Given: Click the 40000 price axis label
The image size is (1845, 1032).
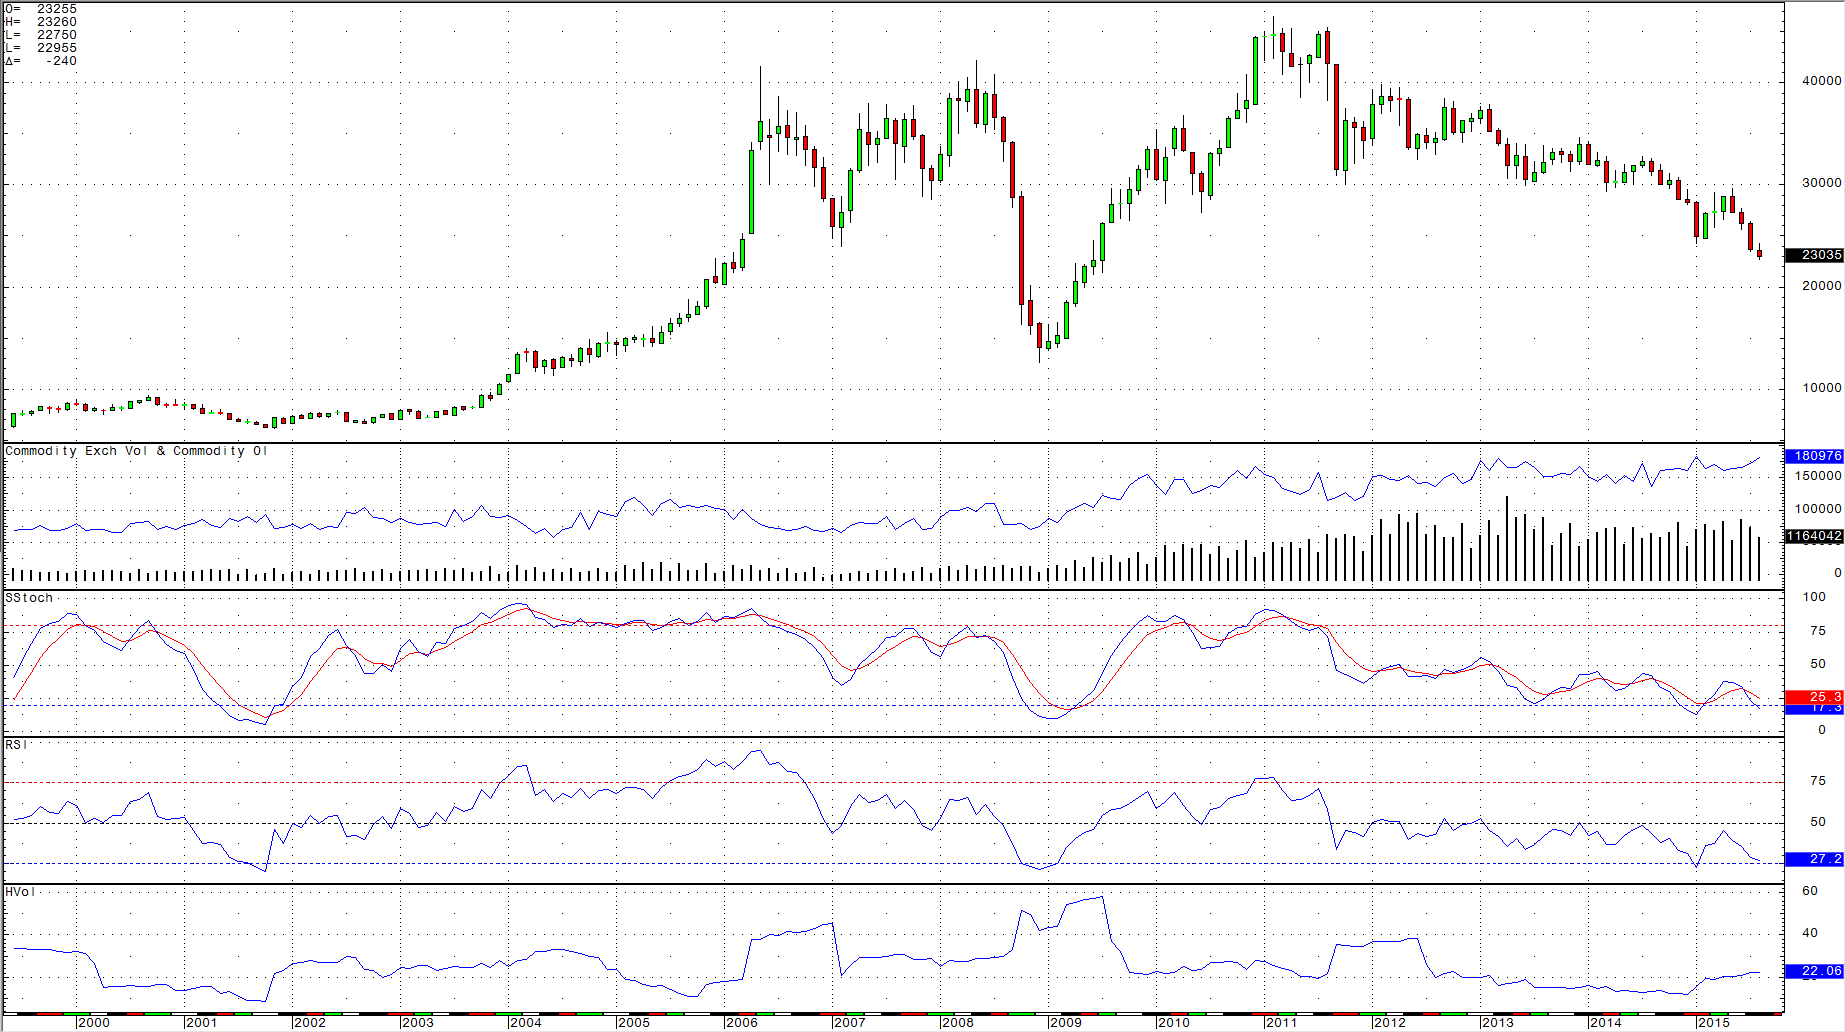Looking at the screenshot, I should tap(1821, 81).
